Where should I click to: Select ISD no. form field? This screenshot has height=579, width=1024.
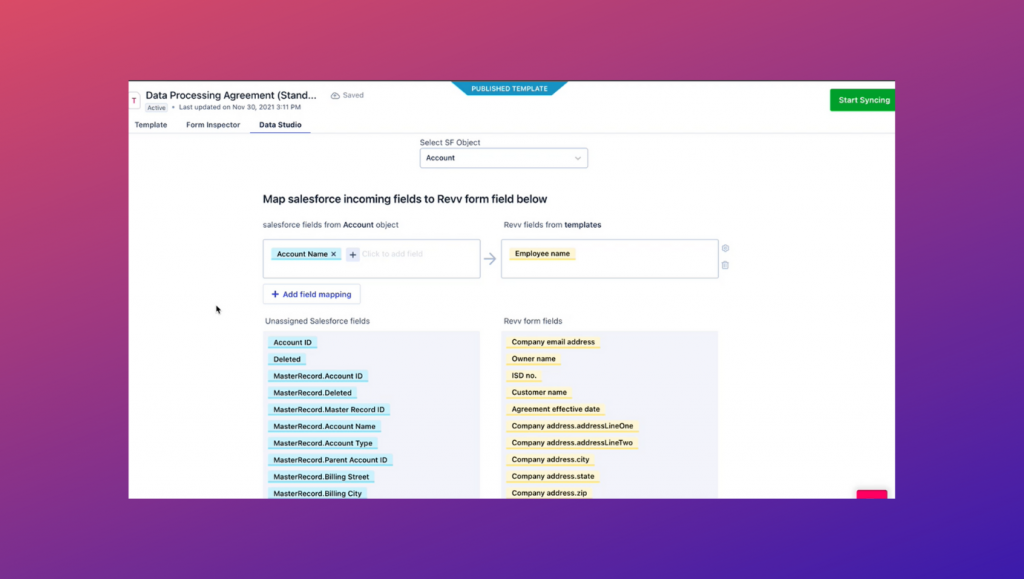pyautogui.click(x=524, y=375)
